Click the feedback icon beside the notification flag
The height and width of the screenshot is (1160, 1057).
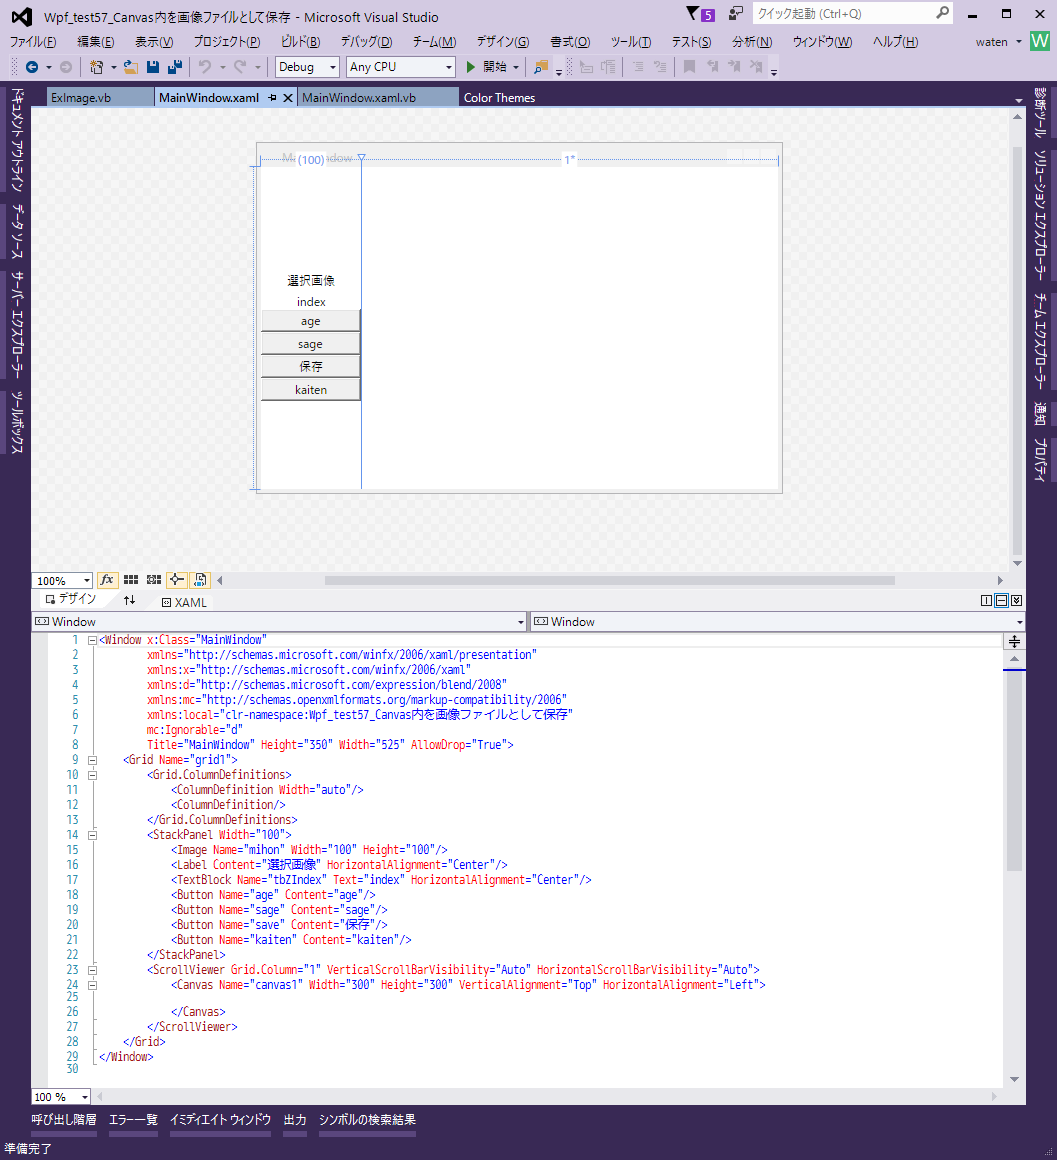tap(735, 13)
